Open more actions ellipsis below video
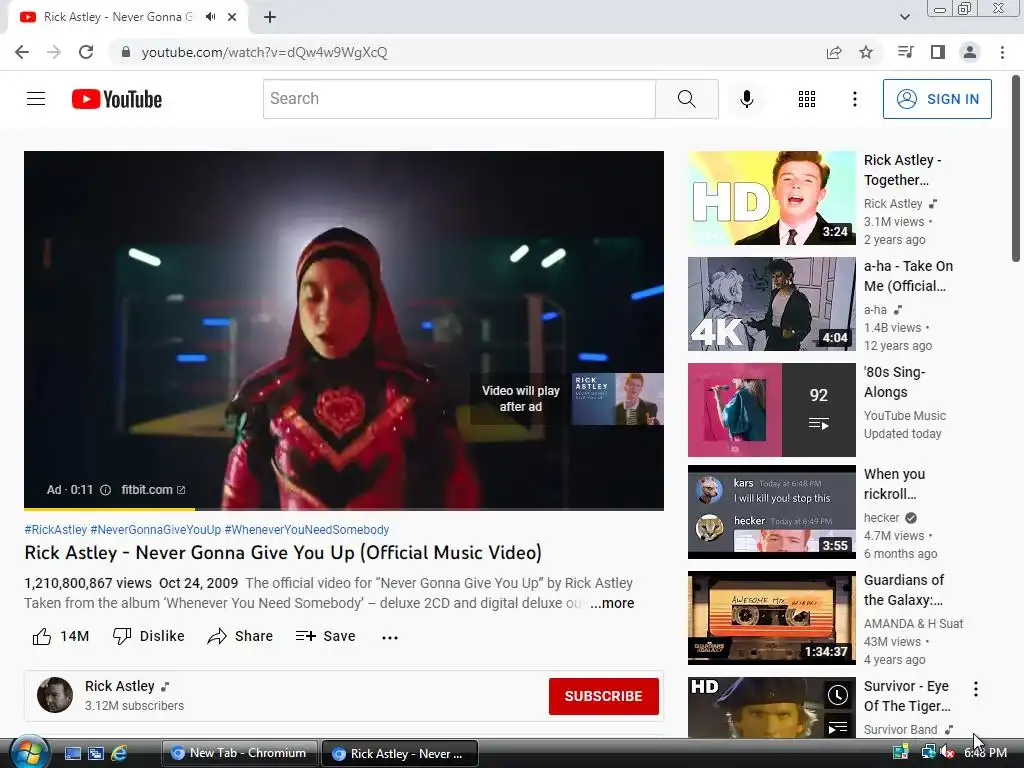This screenshot has width=1024, height=768. 390,637
